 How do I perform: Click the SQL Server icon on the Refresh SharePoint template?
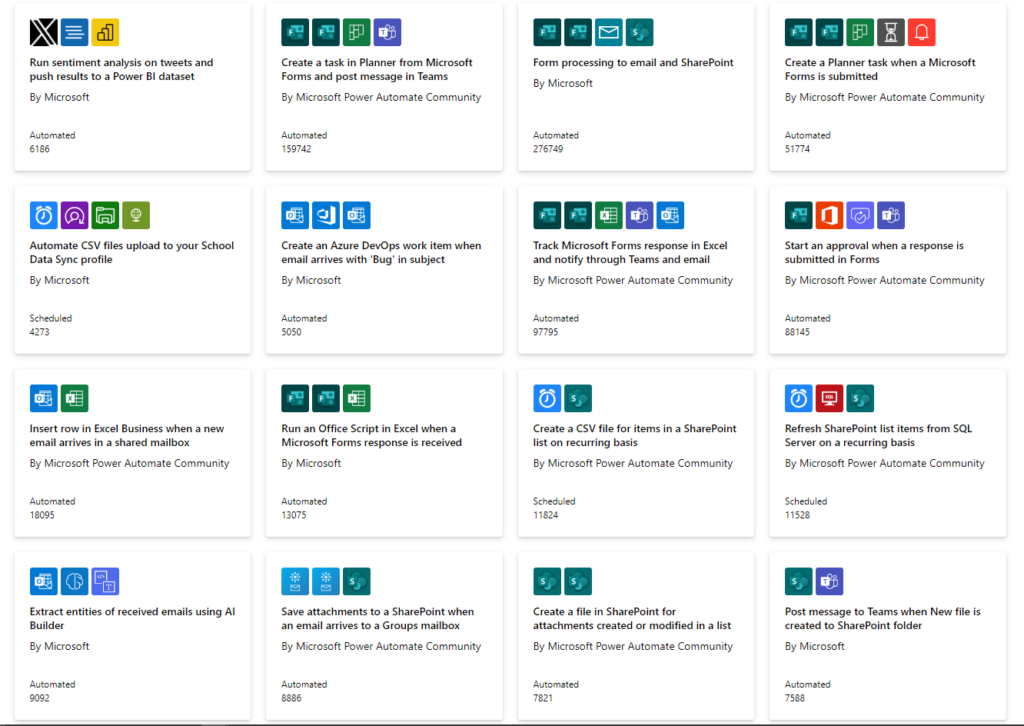coord(829,398)
